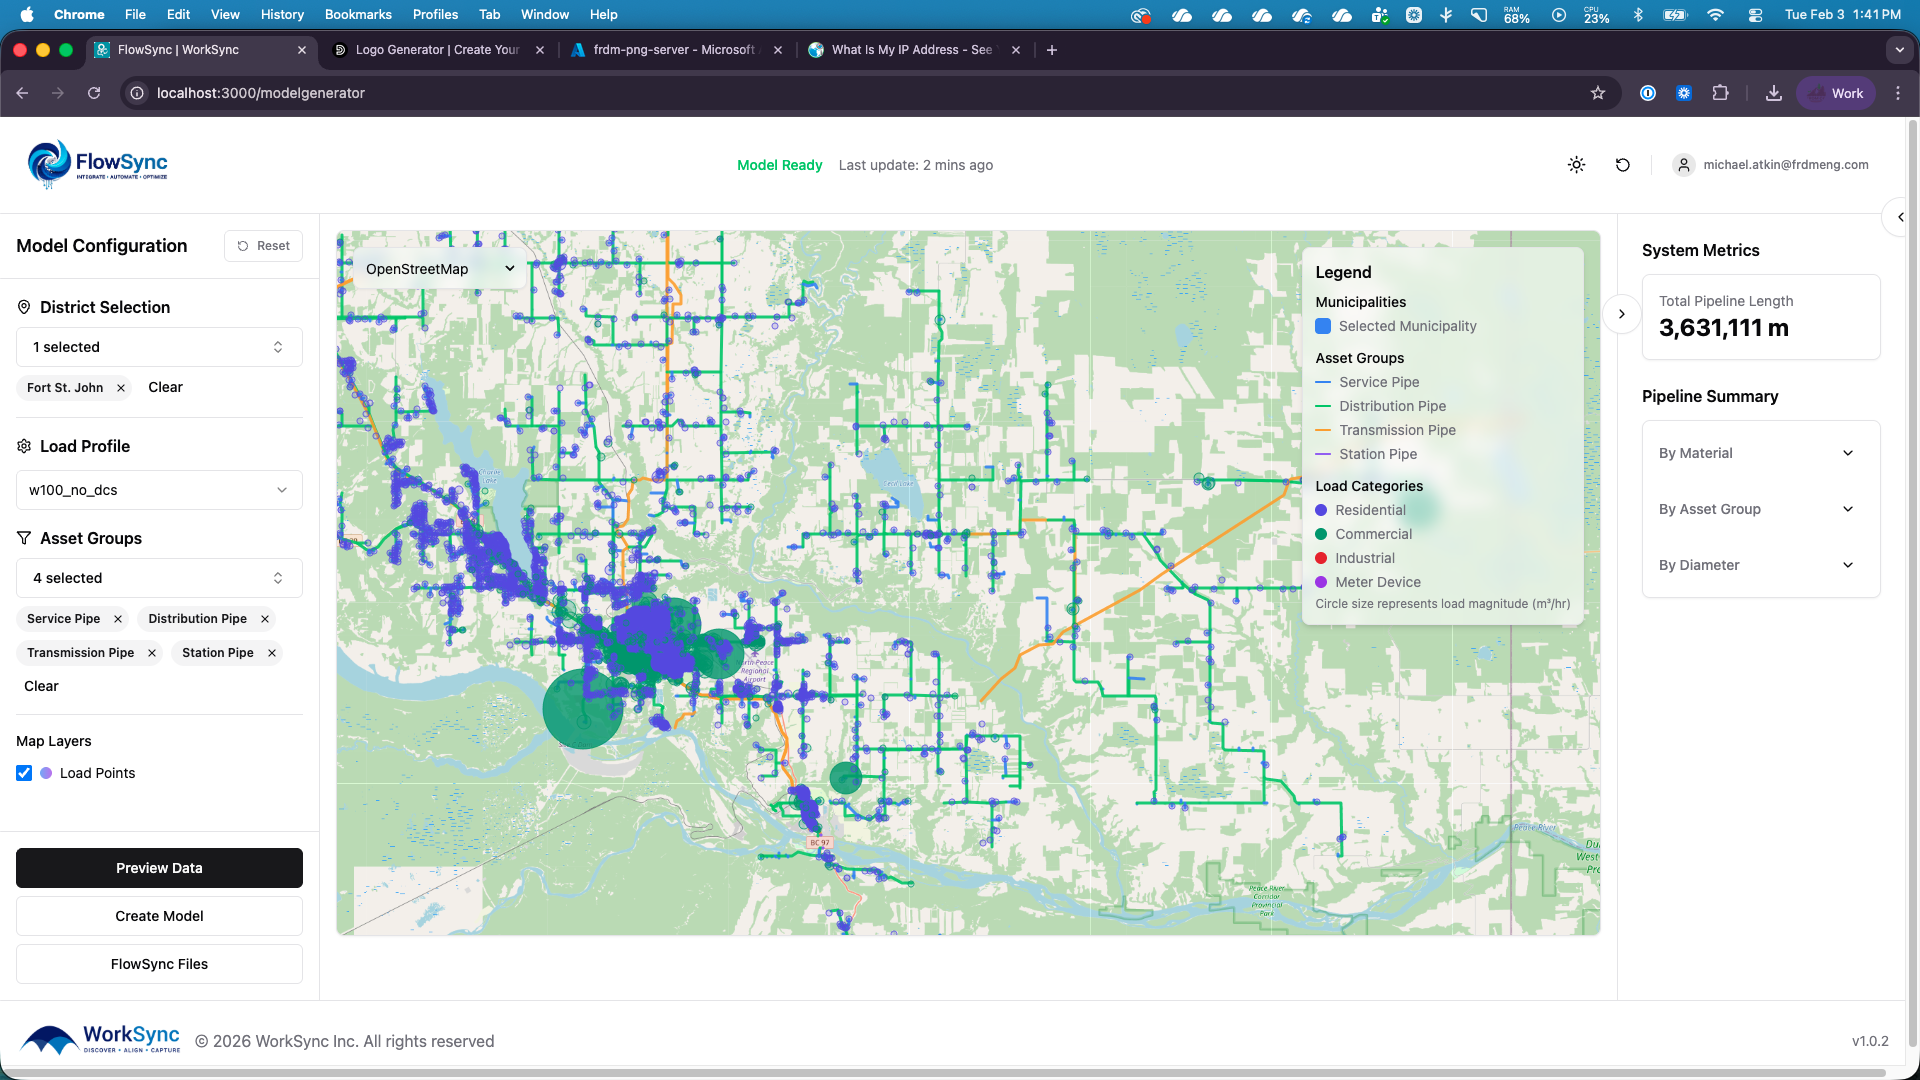Click the Preview Data button
The image size is (1920, 1080).
tap(159, 868)
